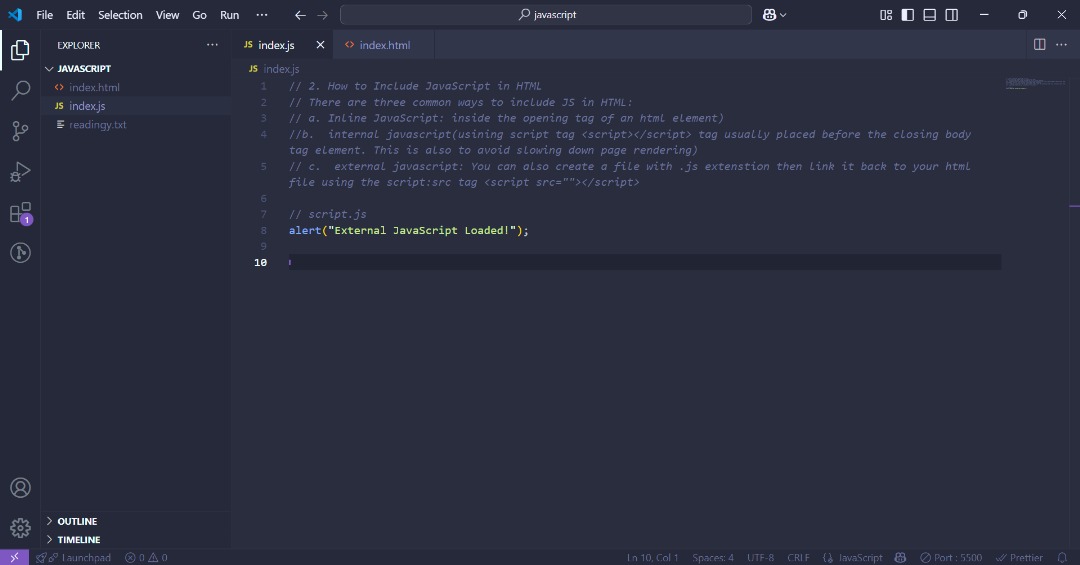
Task: Change the UTF-8 encoding setting
Action: click(x=760, y=557)
